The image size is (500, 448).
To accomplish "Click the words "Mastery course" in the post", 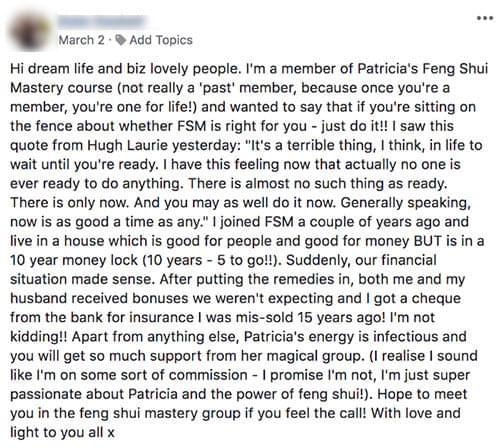I will [x=61, y=88].
